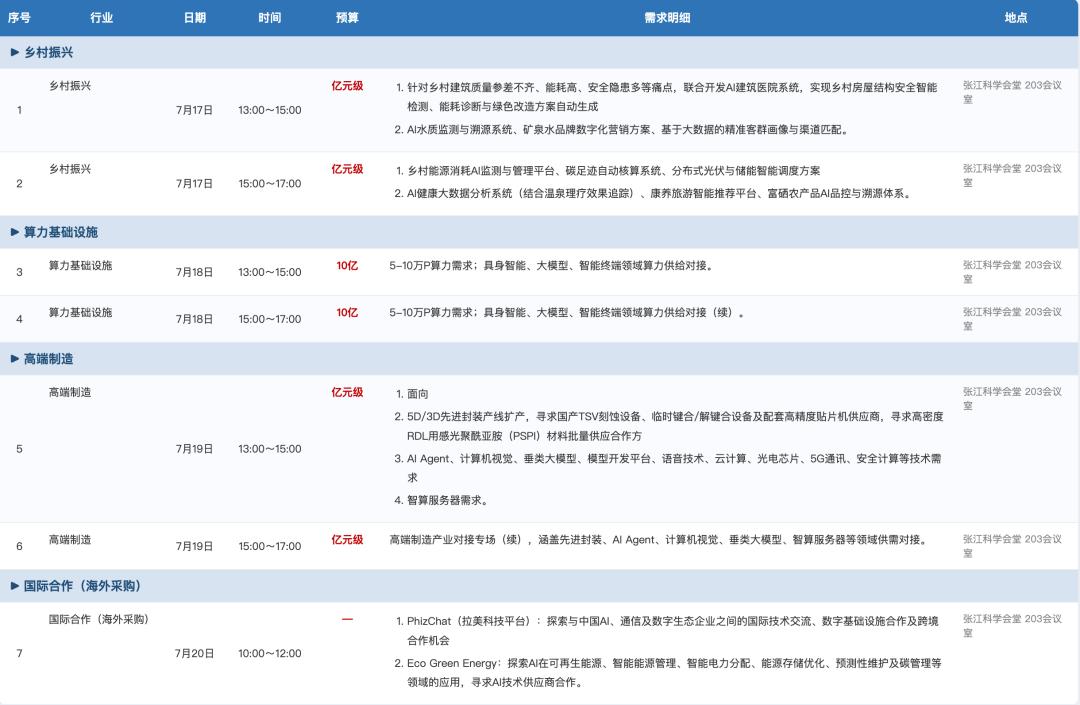This screenshot has height=705, width=1080.
Task: Click 张江科学会堂 203会议室 location in row 1
Action: click(x=1012, y=92)
